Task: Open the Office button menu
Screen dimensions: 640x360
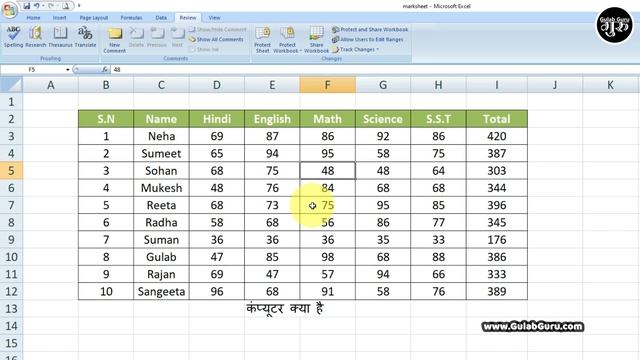Action: click(x=9, y=9)
